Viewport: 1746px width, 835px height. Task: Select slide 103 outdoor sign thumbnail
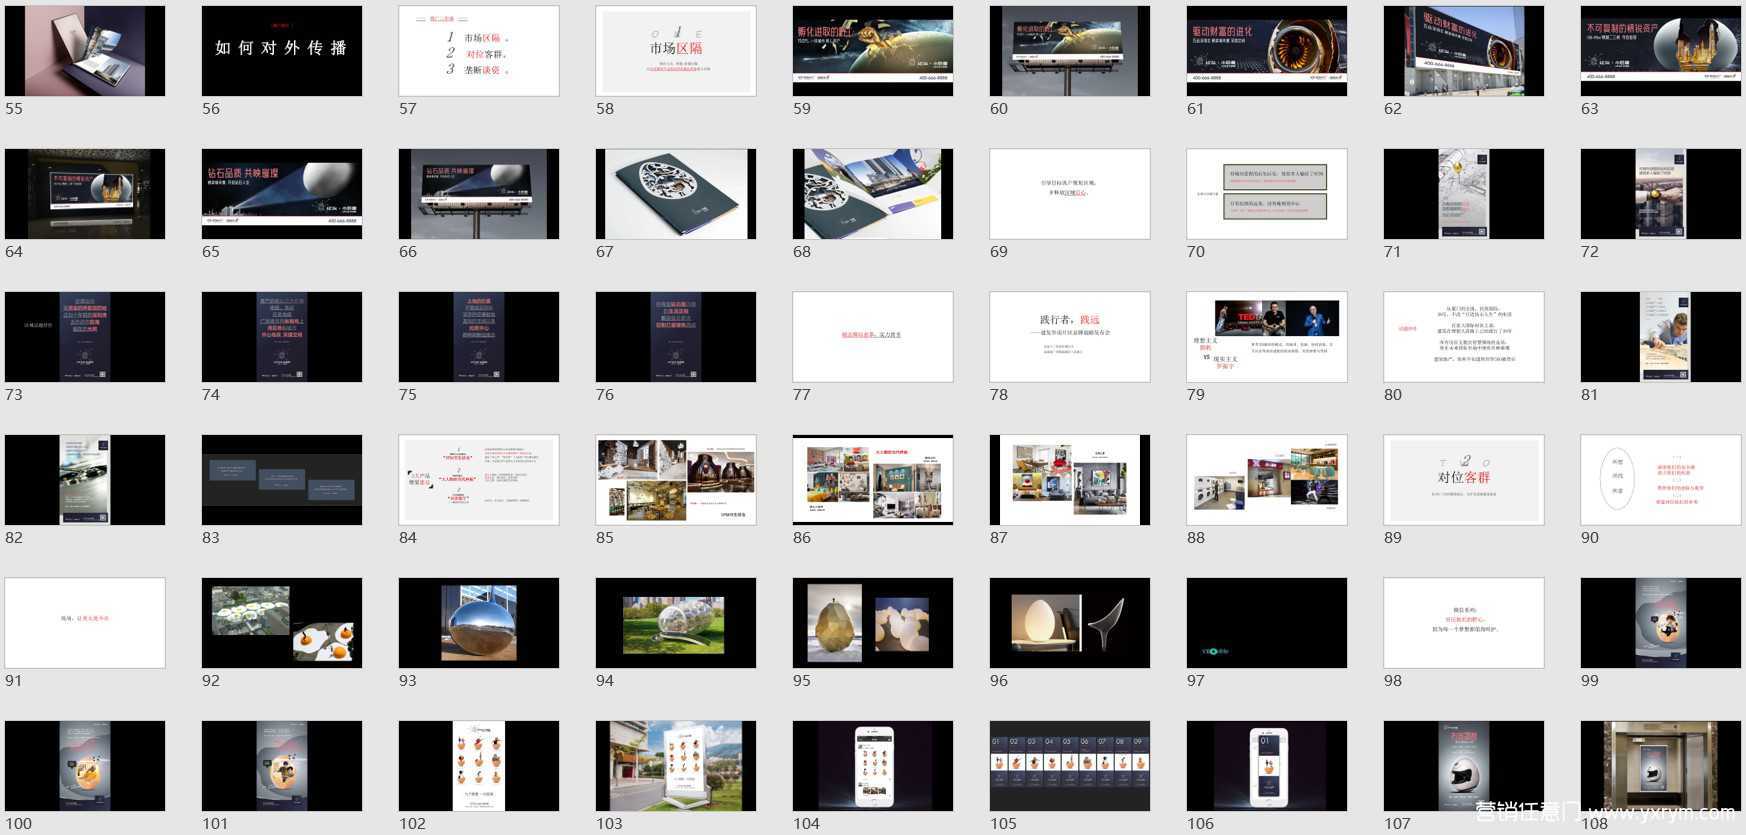[676, 766]
